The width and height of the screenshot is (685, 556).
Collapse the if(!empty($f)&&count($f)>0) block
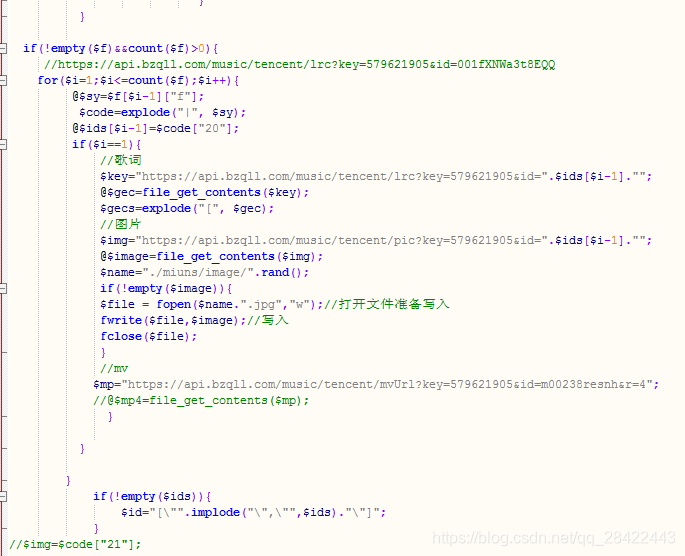(x=3, y=48)
